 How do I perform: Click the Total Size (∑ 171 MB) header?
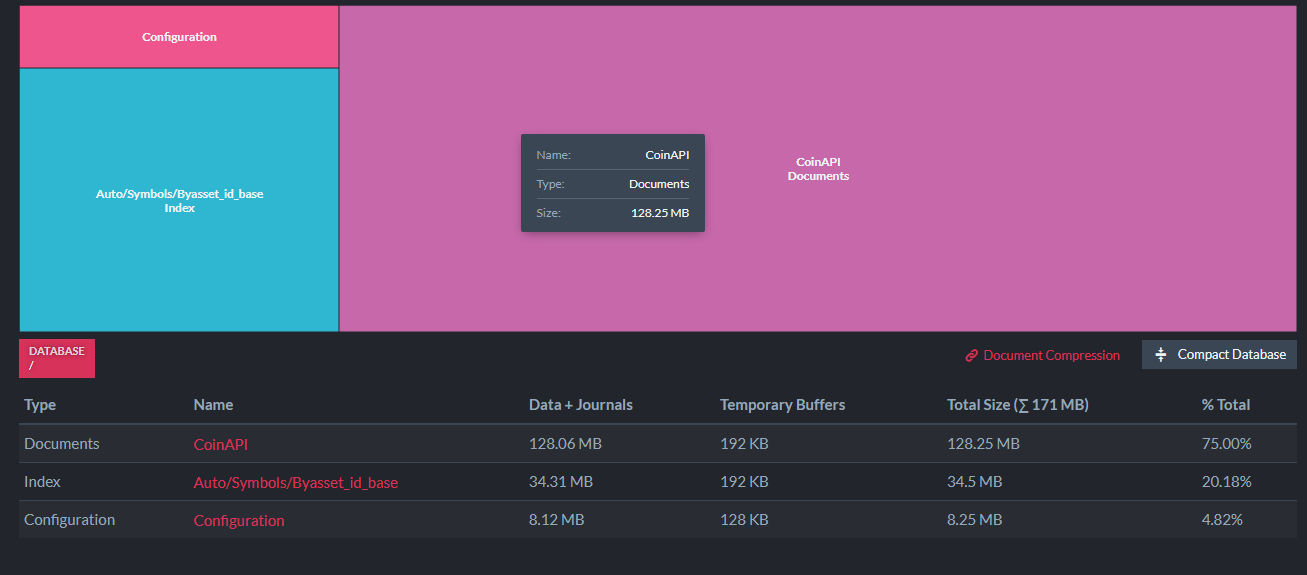click(1018, 405)
